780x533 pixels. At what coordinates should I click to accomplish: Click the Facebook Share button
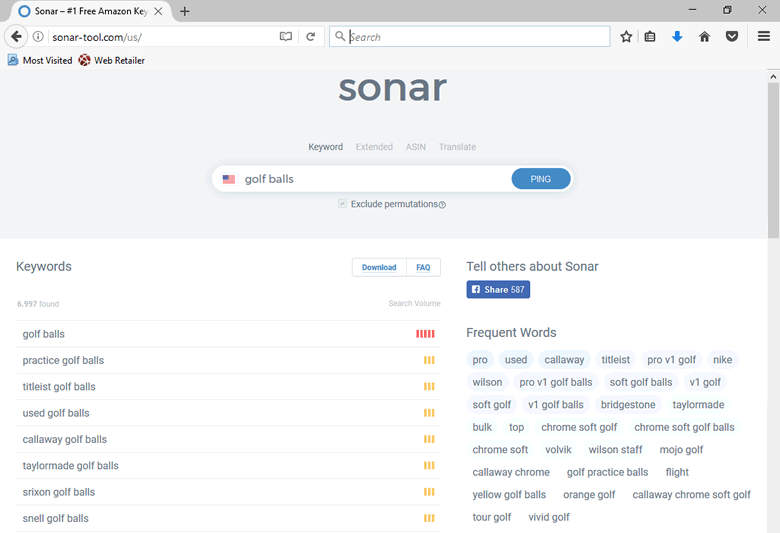pos(498,290)
